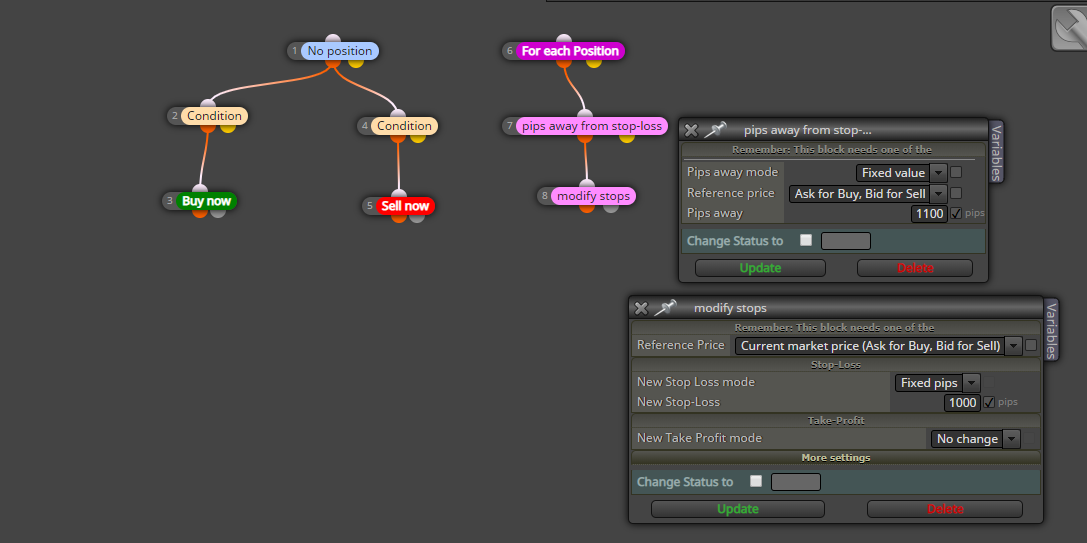Image resolution: width=1087 pixels, height=543 pixels.
Task: Select the red Sell now block
Action: point(406,206)
